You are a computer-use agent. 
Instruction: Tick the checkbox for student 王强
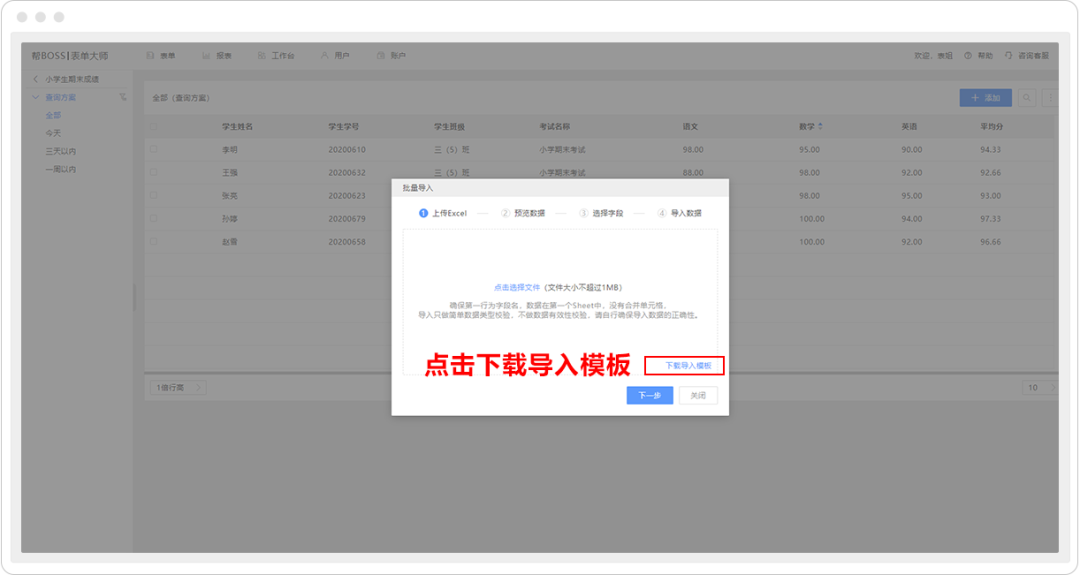click(154, 172)
